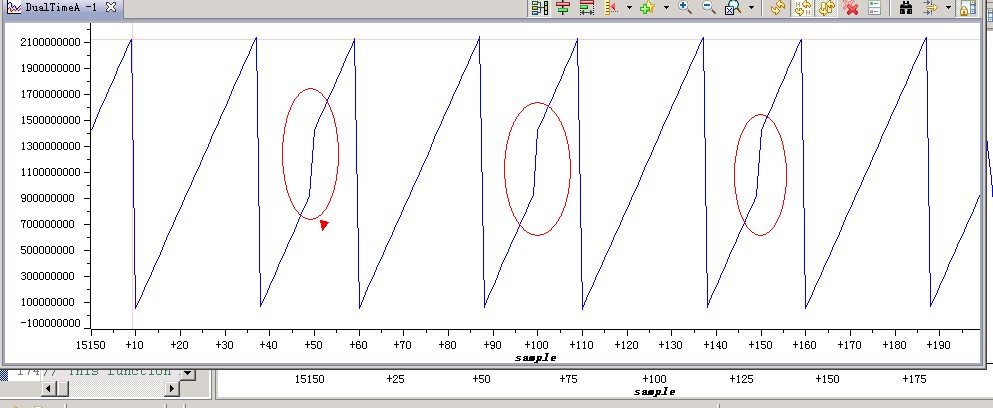Click the yellow arrow import-export icon
This screenshot has height=408, width=993.
point(930,8)
